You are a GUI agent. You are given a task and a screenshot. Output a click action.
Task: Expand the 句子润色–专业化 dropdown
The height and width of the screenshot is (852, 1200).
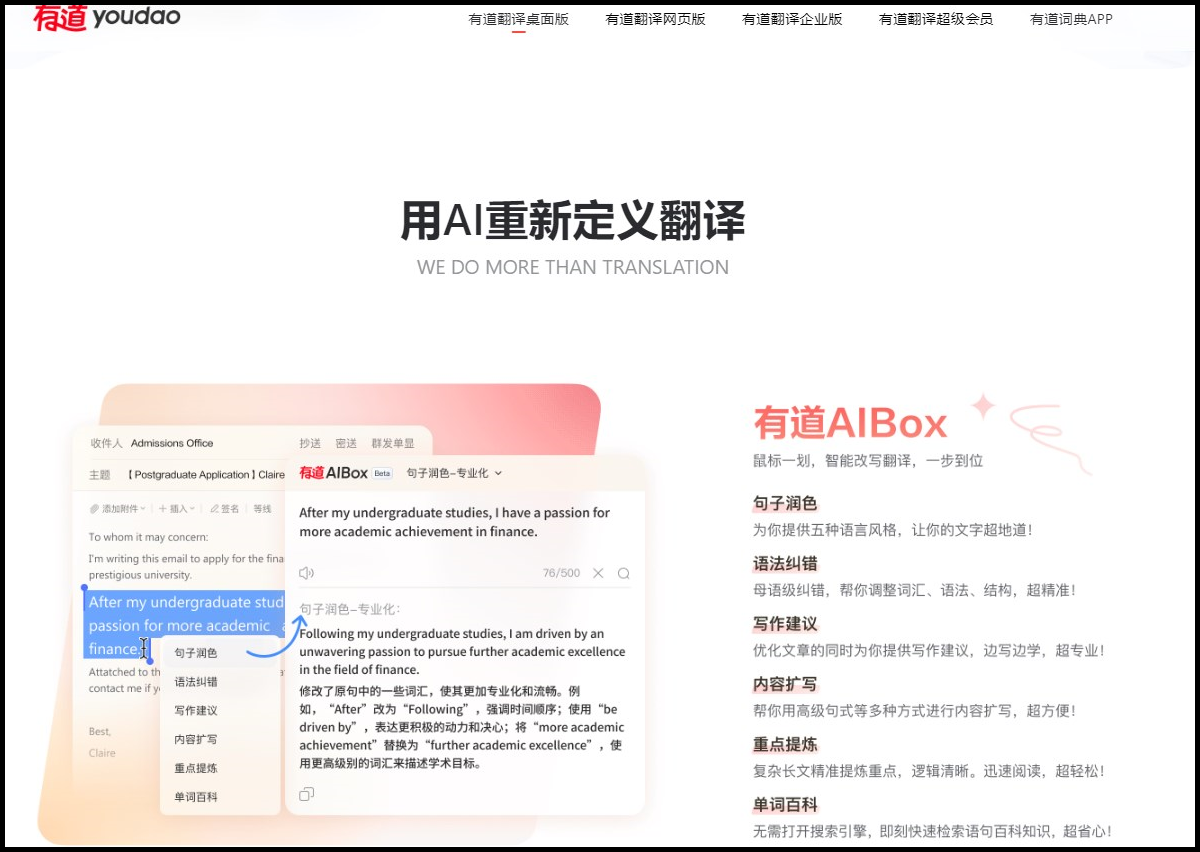point(454,473)
